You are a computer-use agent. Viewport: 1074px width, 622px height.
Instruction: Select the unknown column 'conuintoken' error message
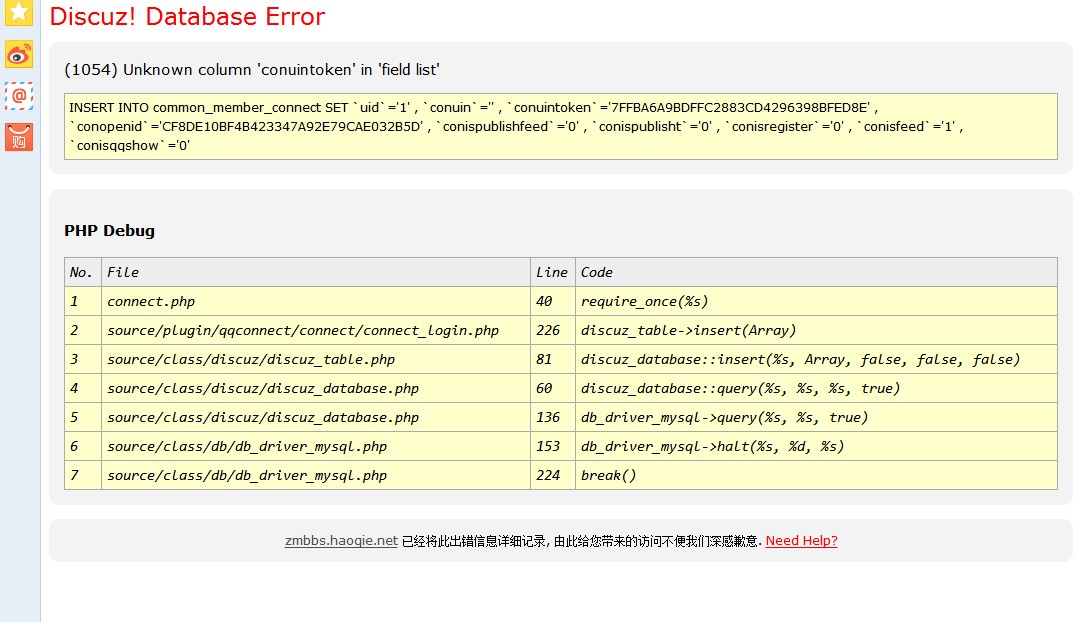(x=252, y=70)
